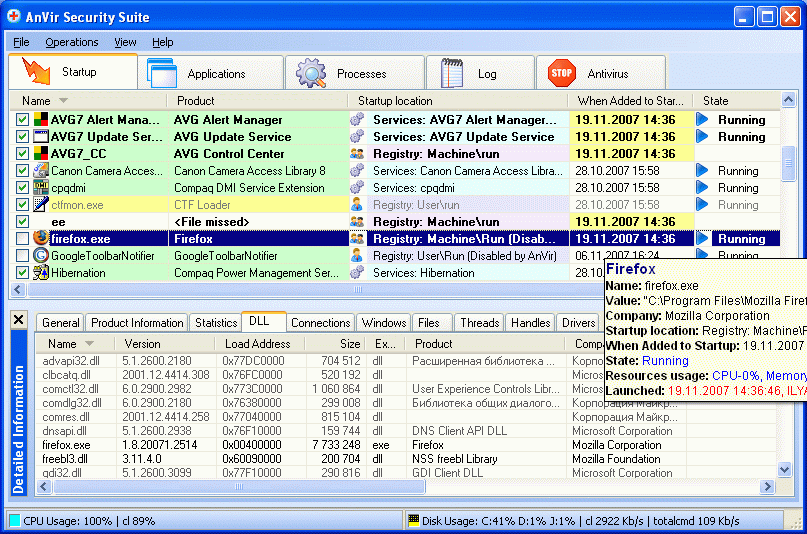The width and height of the screenshot is (807, 534).
Task: Click the AVG7_CC colored square icon
Action: point(41,154)
